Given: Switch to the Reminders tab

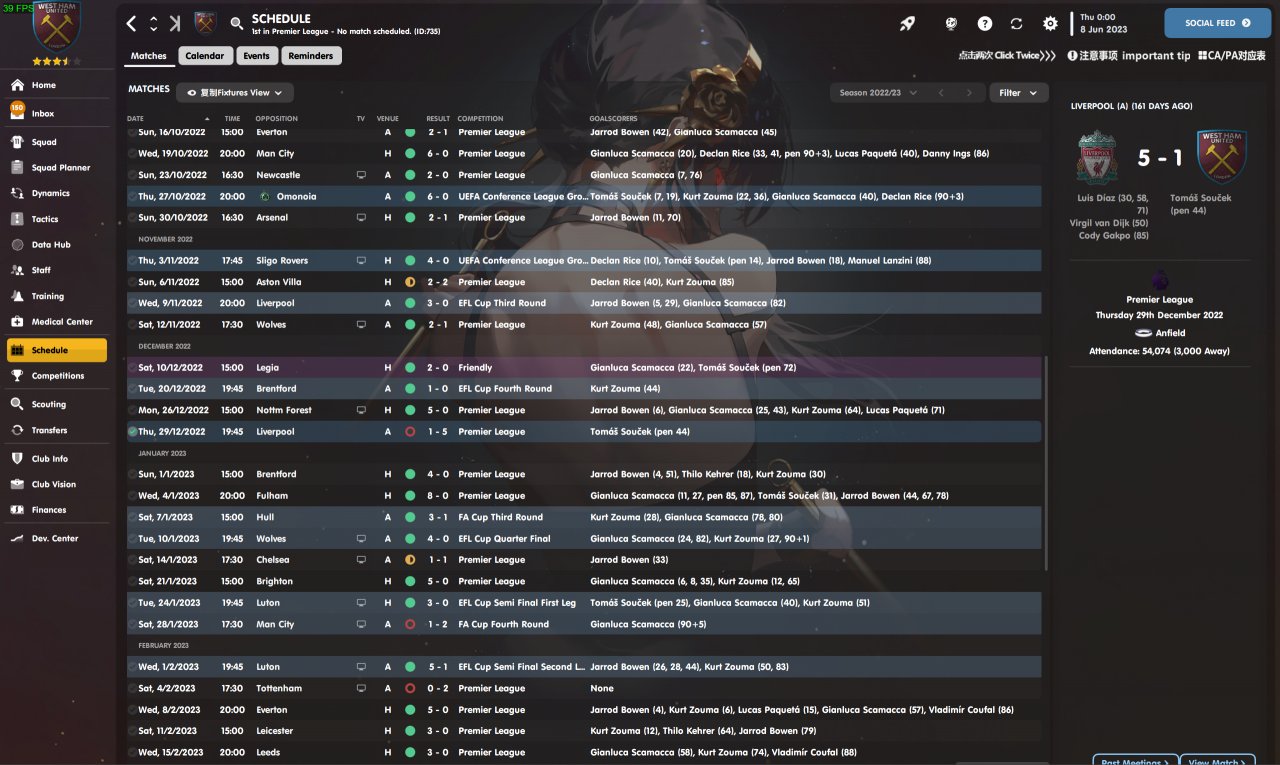Looking at the screenshot, I should [311, 56].
